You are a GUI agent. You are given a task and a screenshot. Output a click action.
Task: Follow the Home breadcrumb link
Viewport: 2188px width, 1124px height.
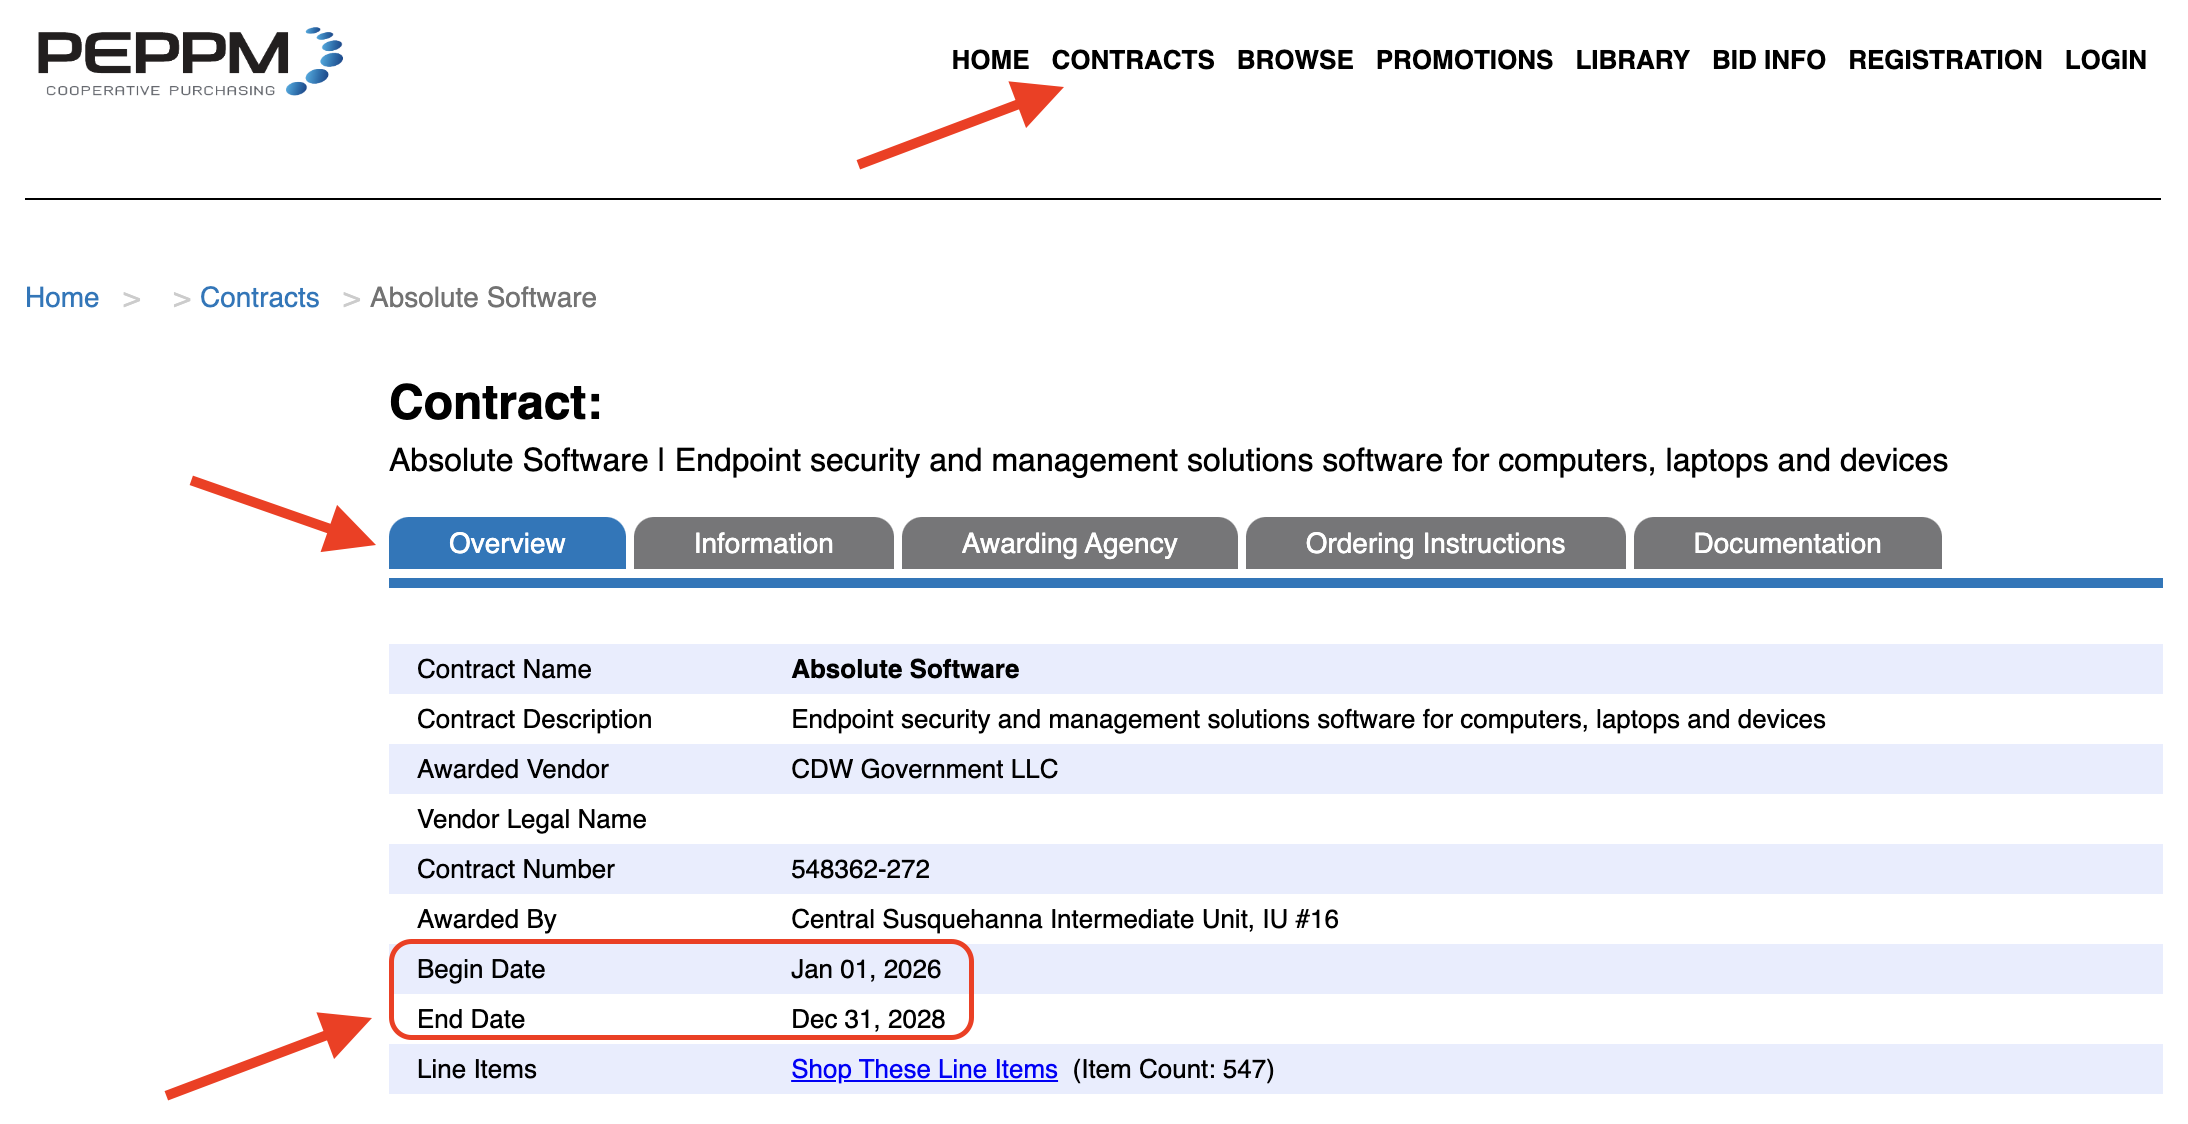pos(62,298)
